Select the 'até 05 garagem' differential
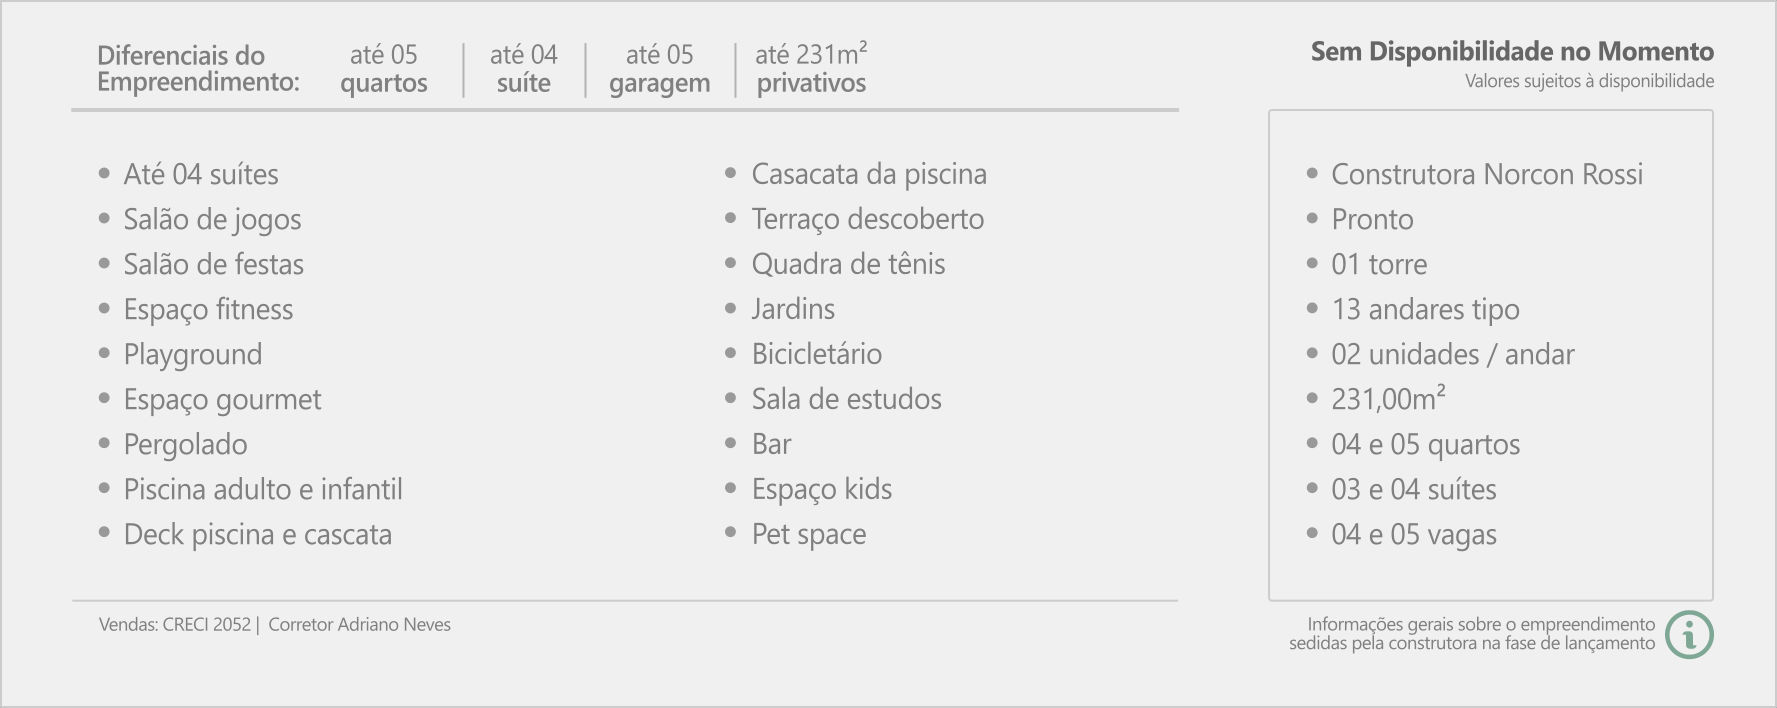Screen dimensions: 1777x708 660,69
